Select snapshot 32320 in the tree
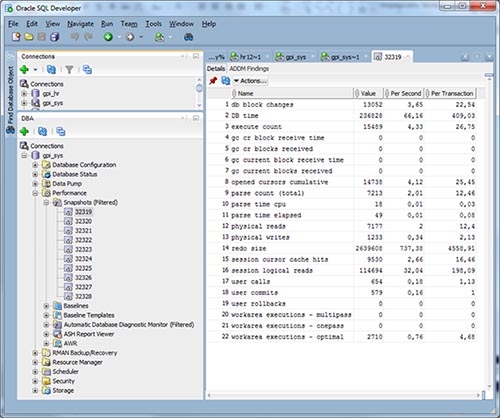Image resolution: width=500 pixels, height=418 pixels. click(83, 221)
